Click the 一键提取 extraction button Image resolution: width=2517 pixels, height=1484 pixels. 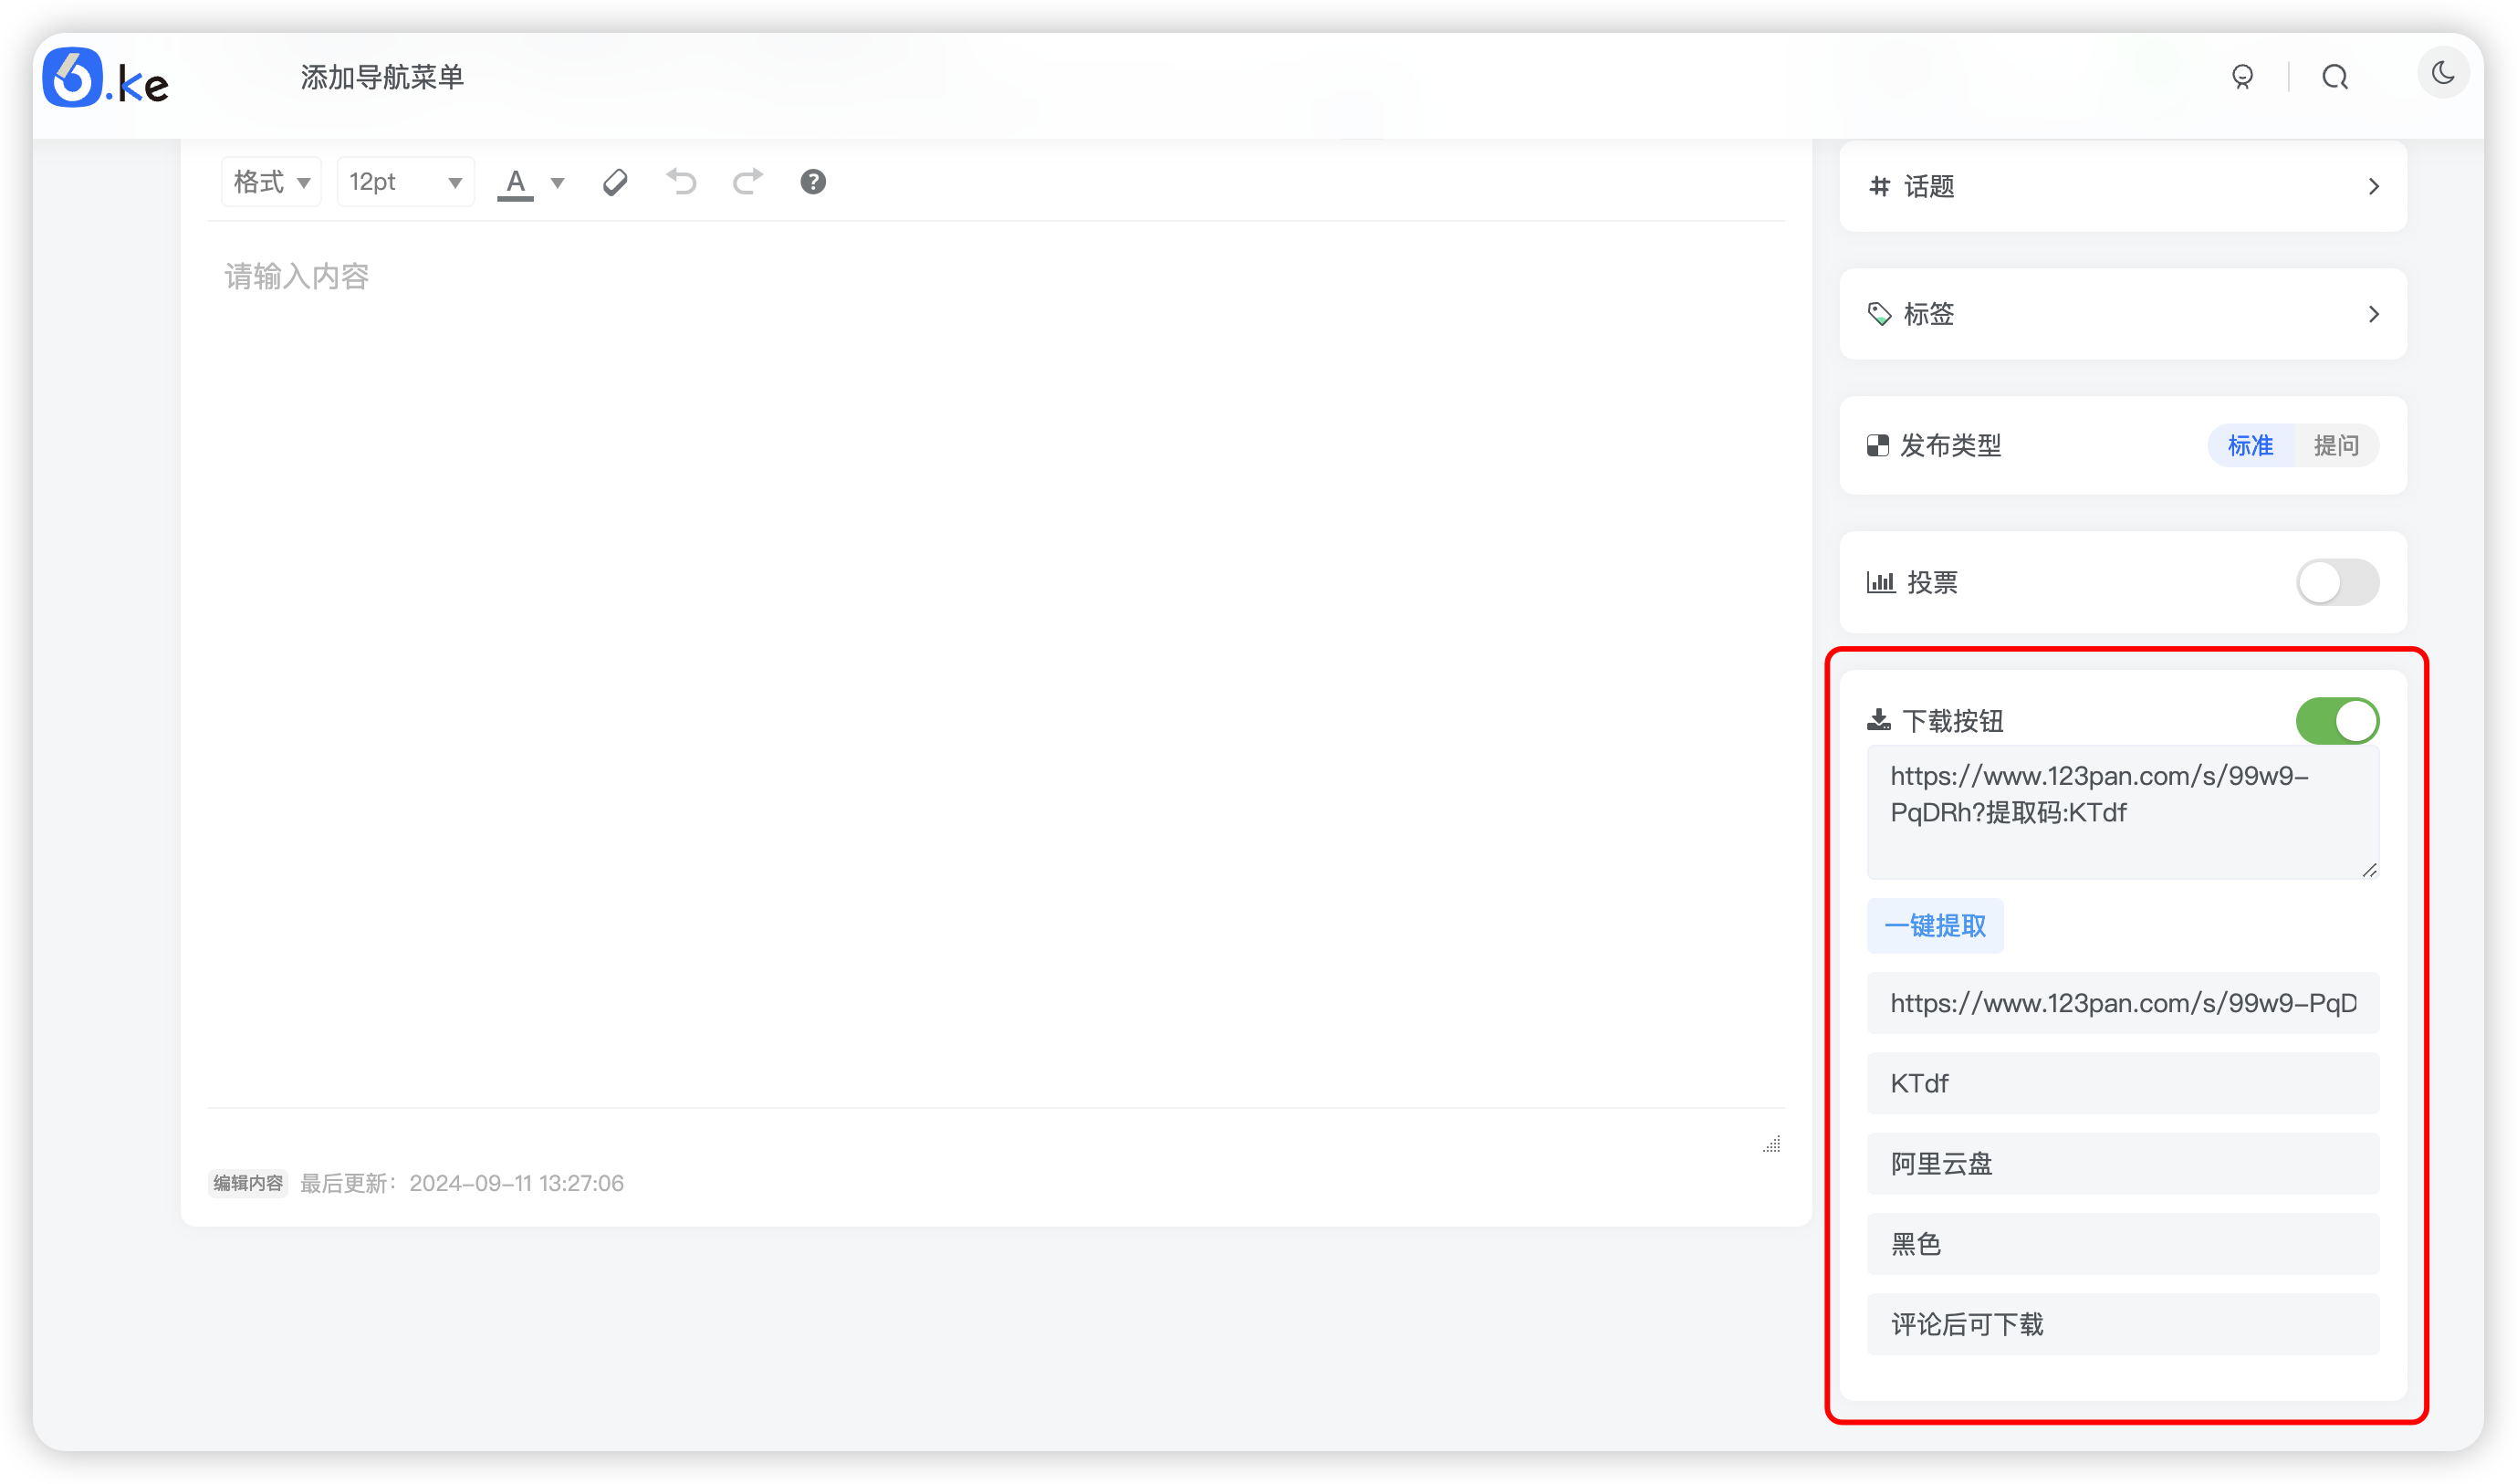pos(1934,925)
